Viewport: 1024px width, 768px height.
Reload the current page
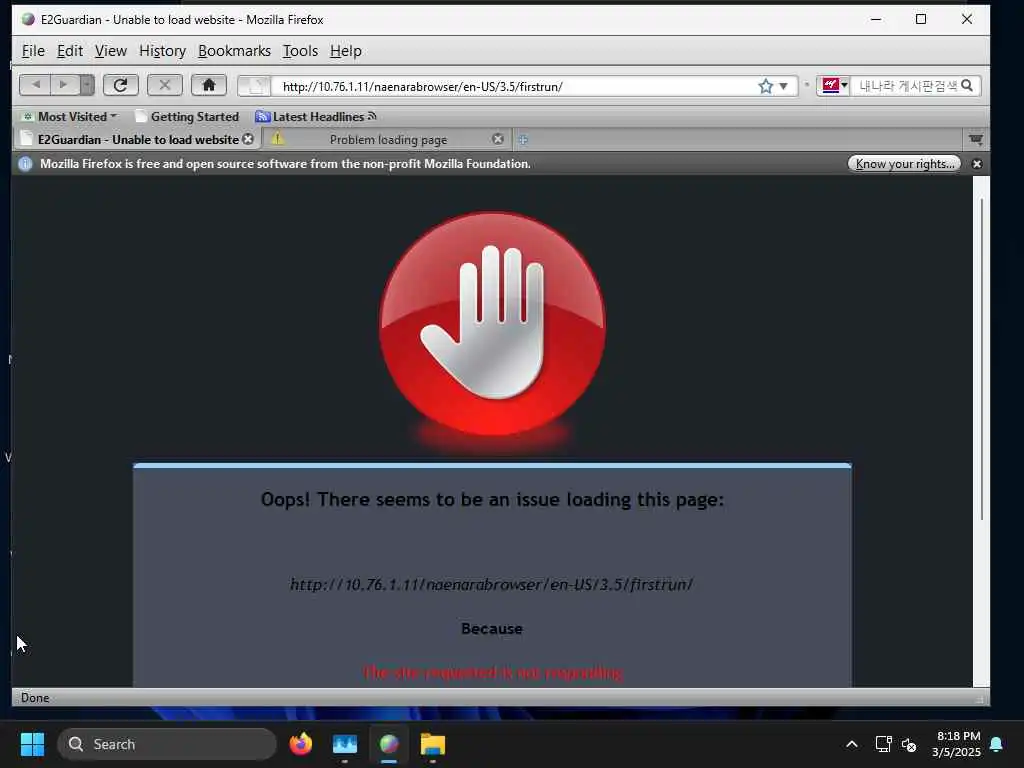[x=121, y=85]
